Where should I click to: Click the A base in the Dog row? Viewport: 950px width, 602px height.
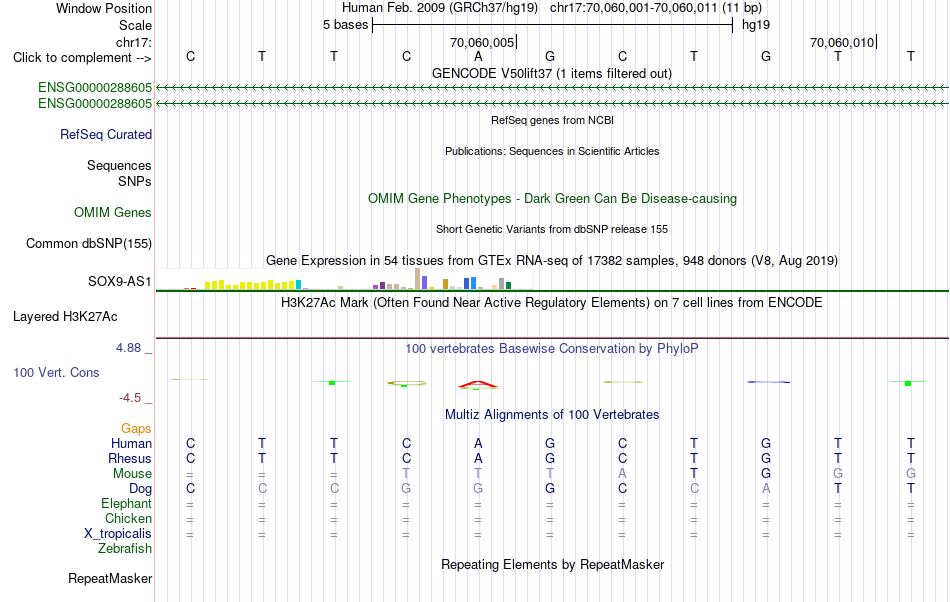click(x=766, y=488)
